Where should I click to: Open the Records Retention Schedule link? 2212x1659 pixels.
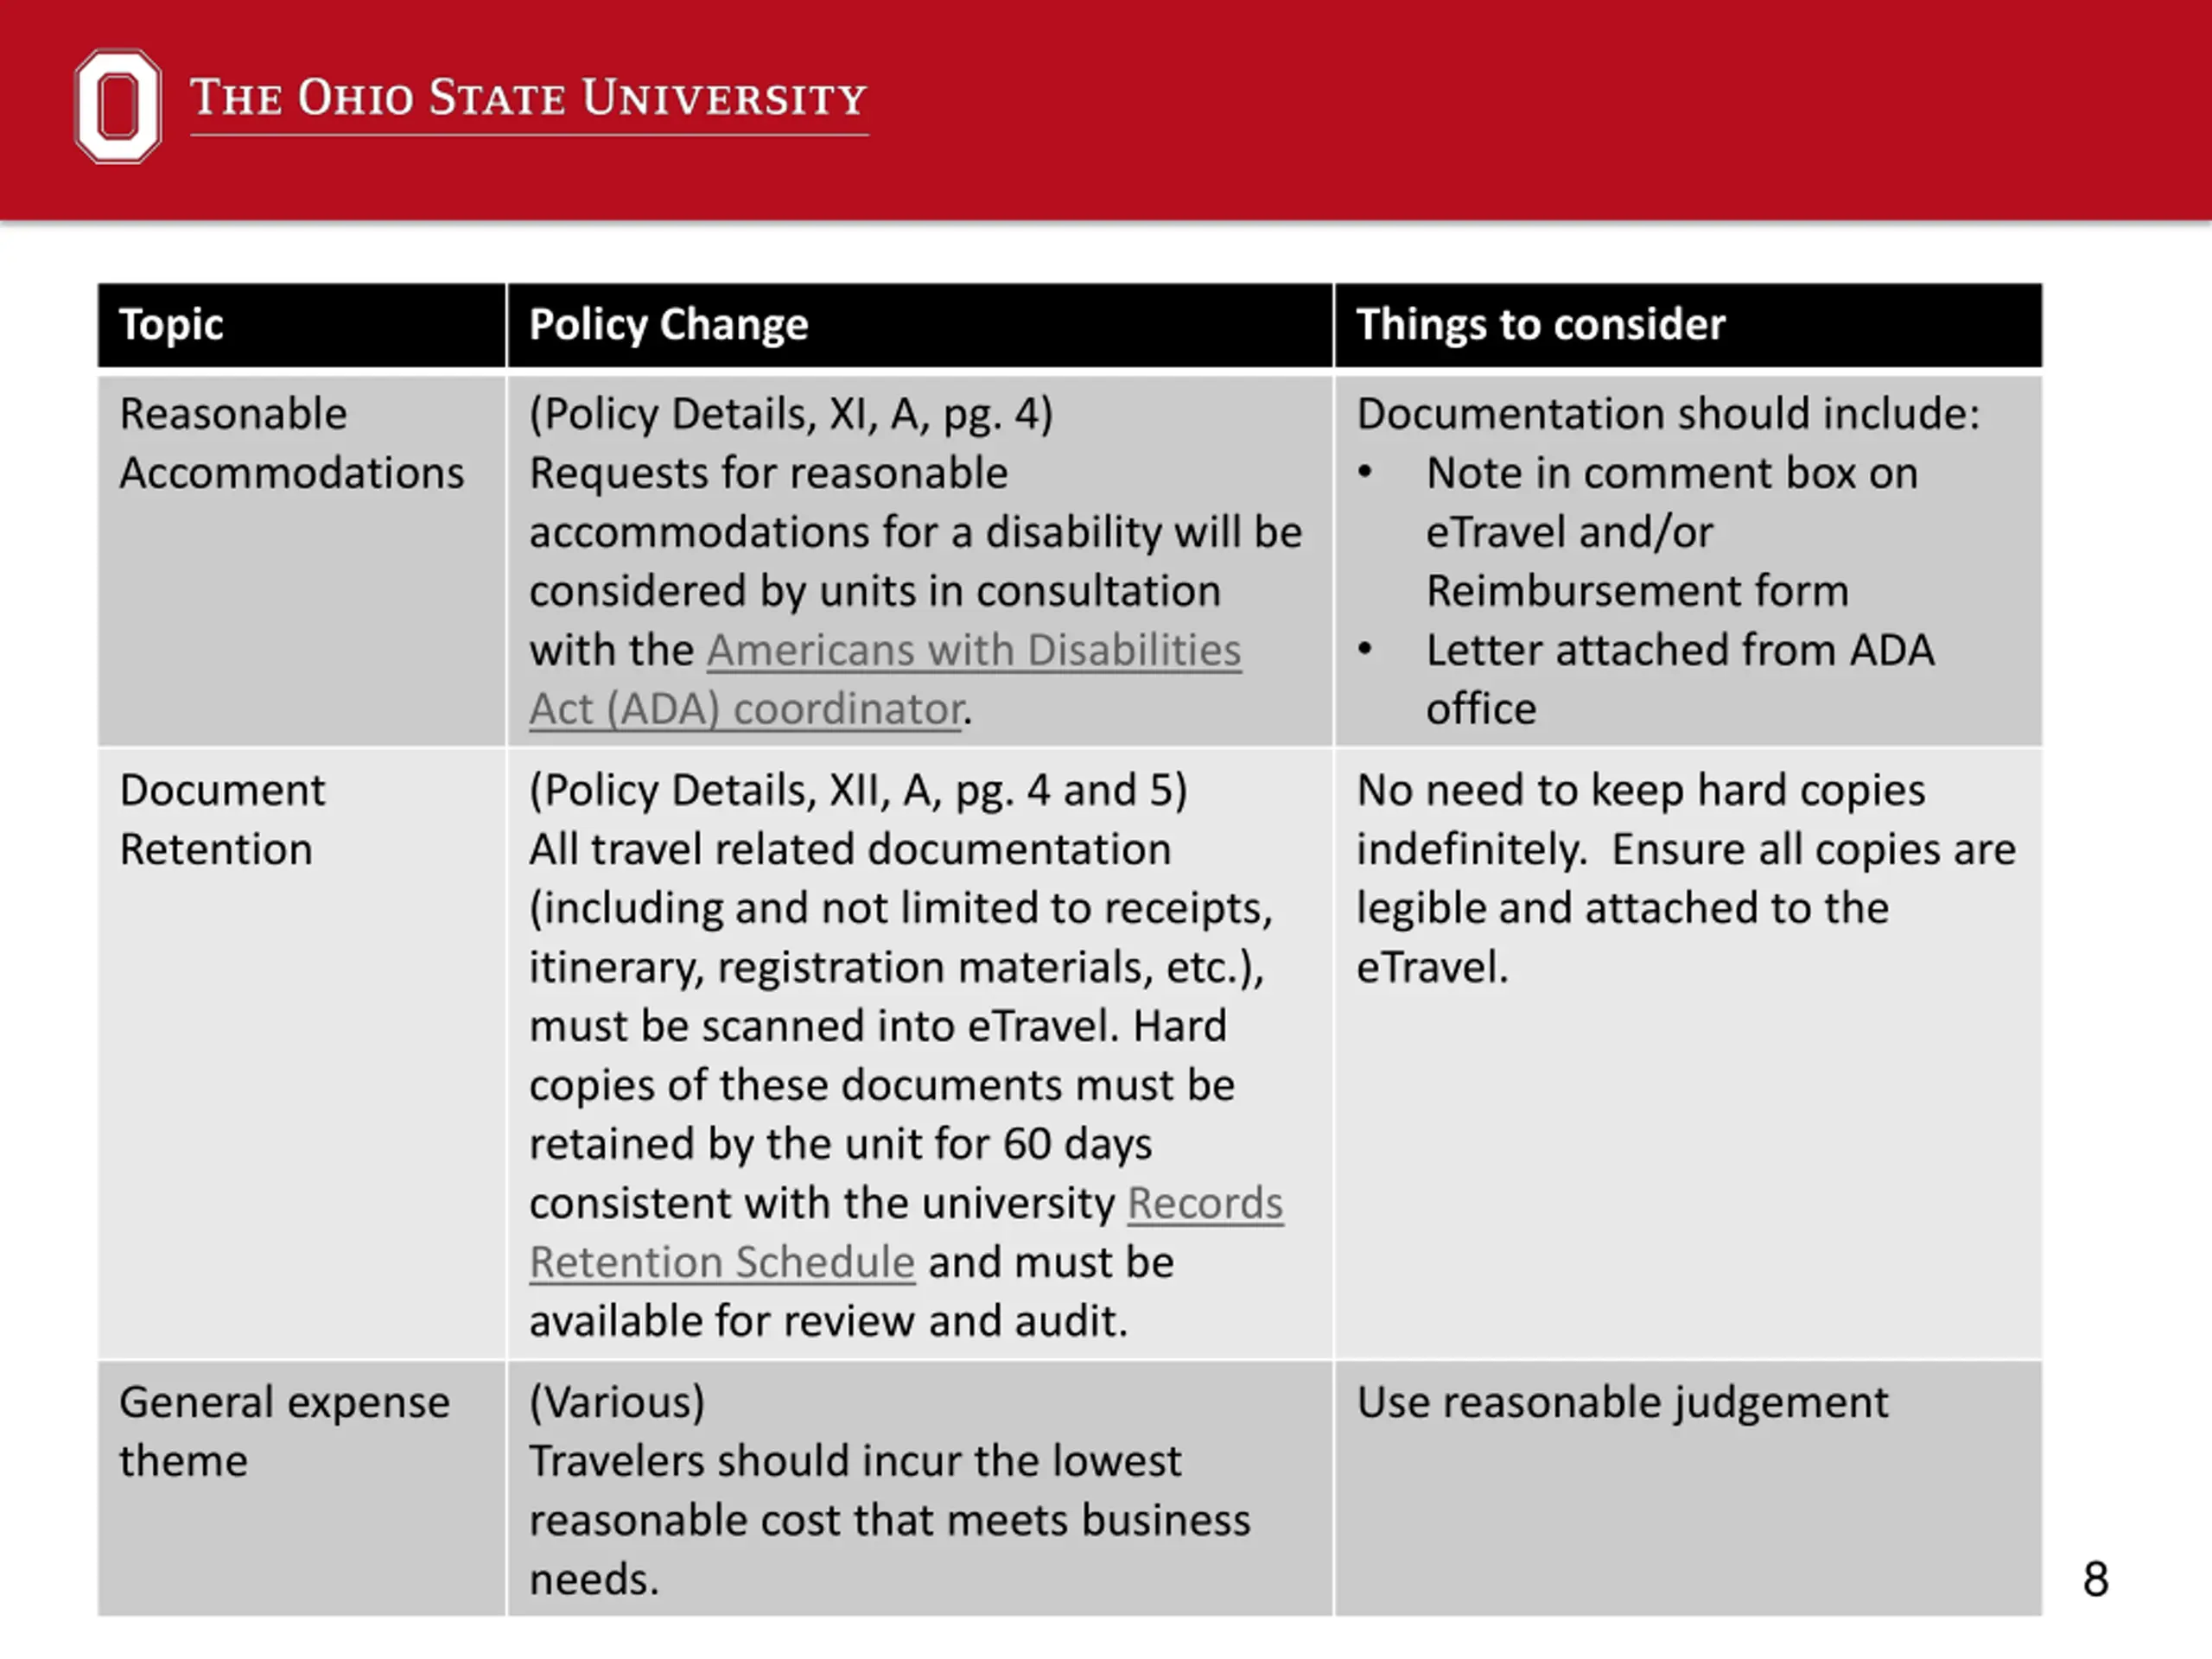906,1232
